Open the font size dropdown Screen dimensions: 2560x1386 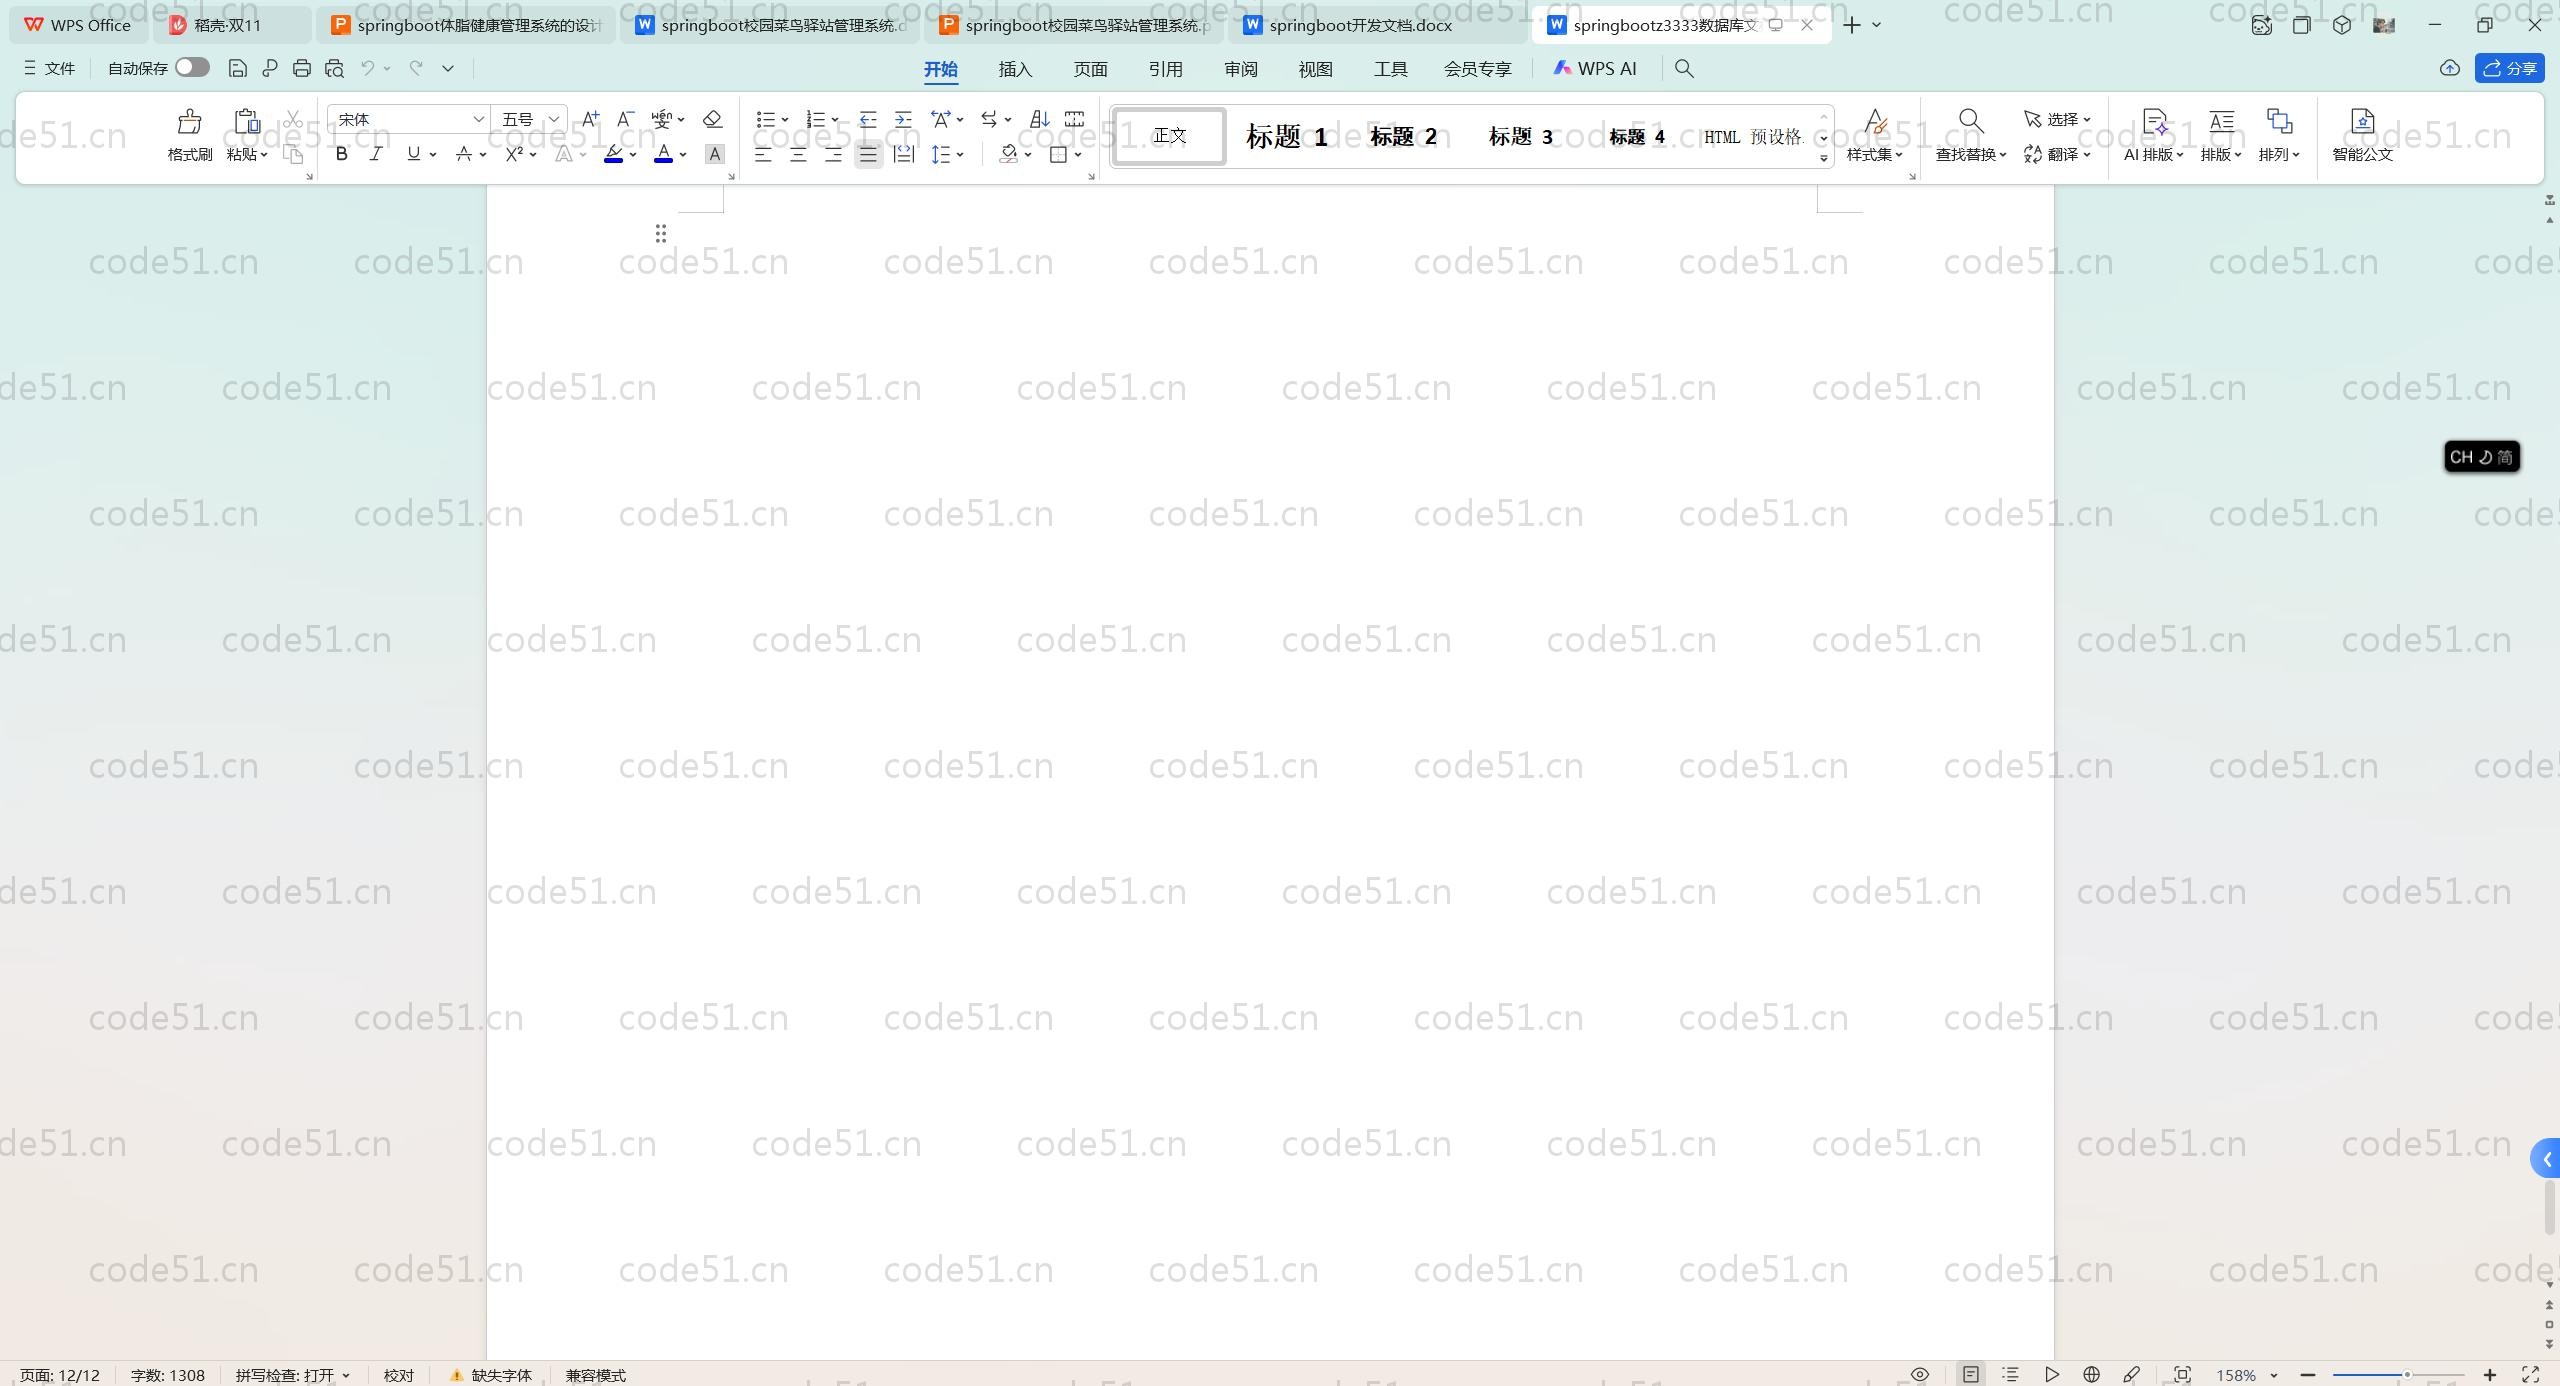[553, 119]
